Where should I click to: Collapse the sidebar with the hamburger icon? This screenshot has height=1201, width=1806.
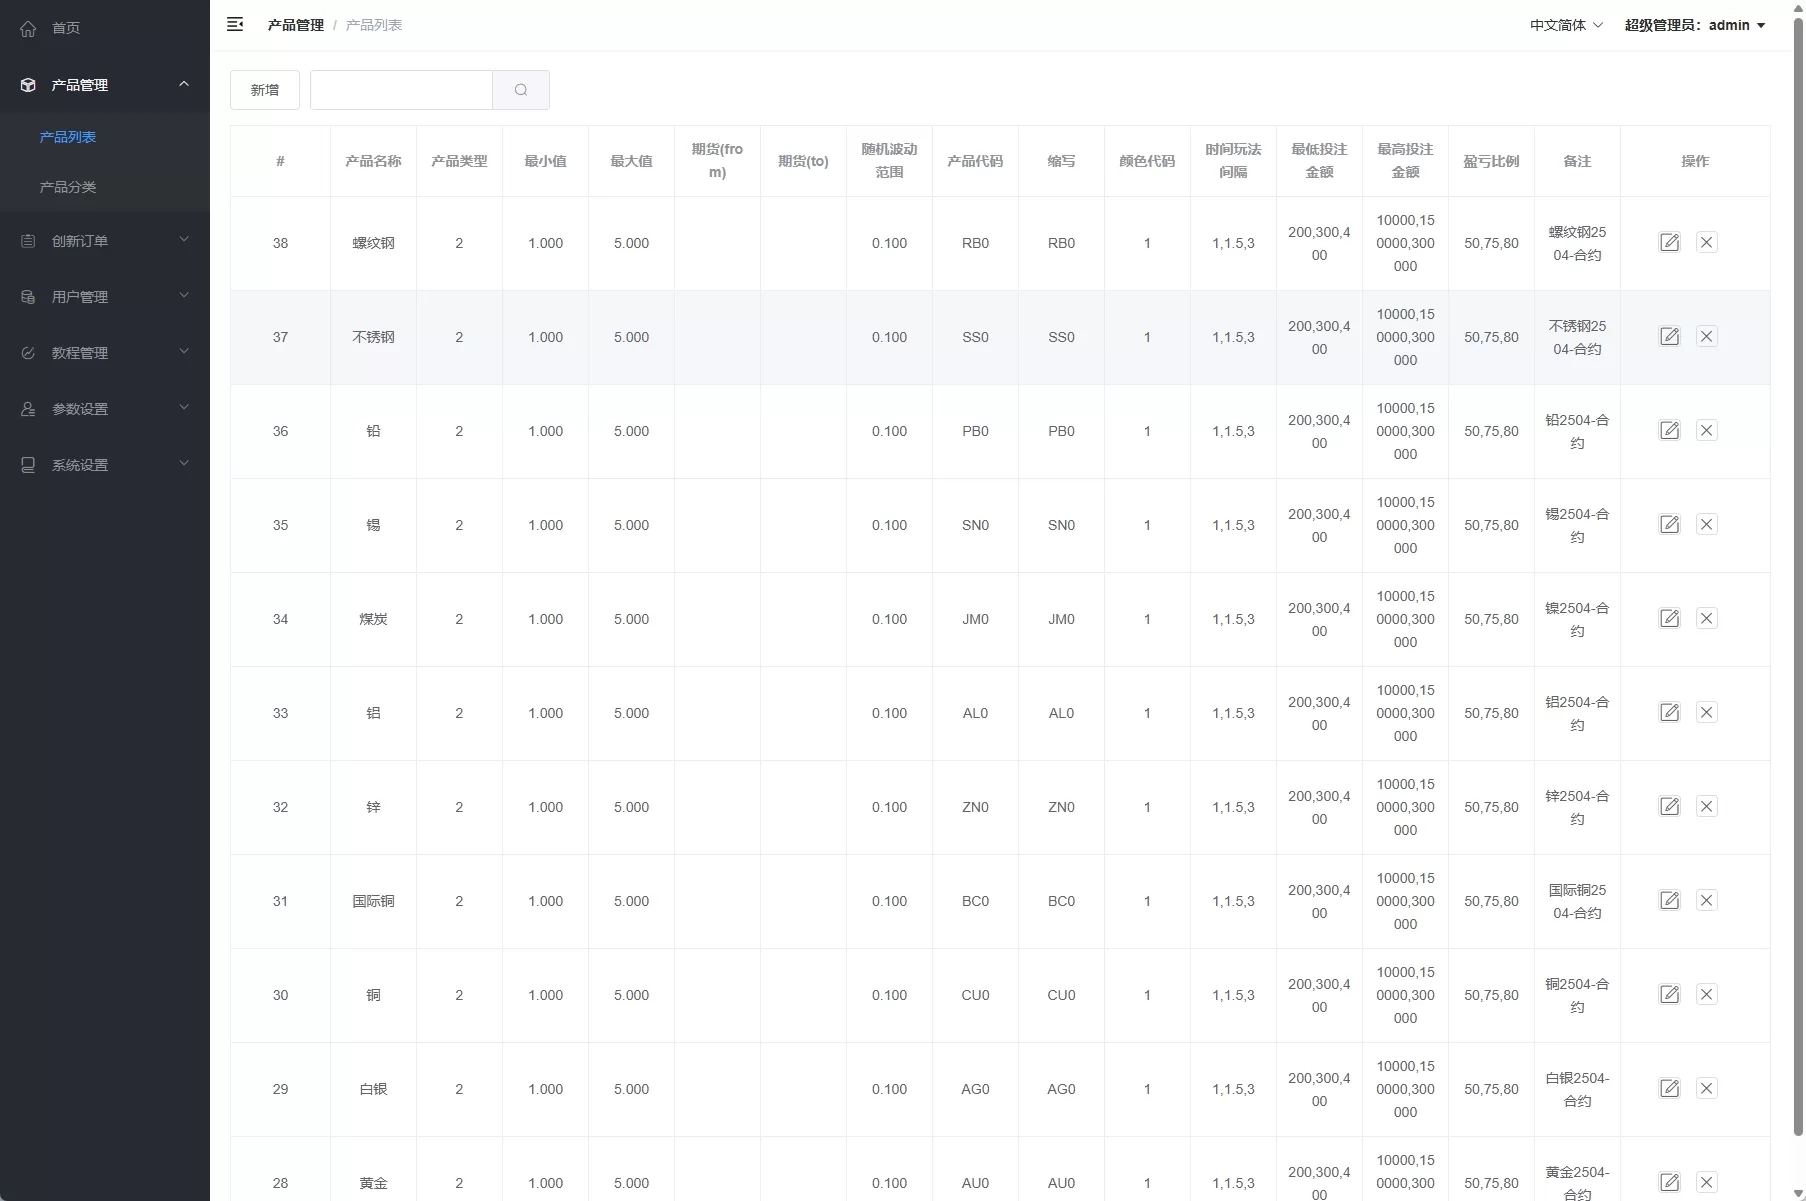pos(235,25)
